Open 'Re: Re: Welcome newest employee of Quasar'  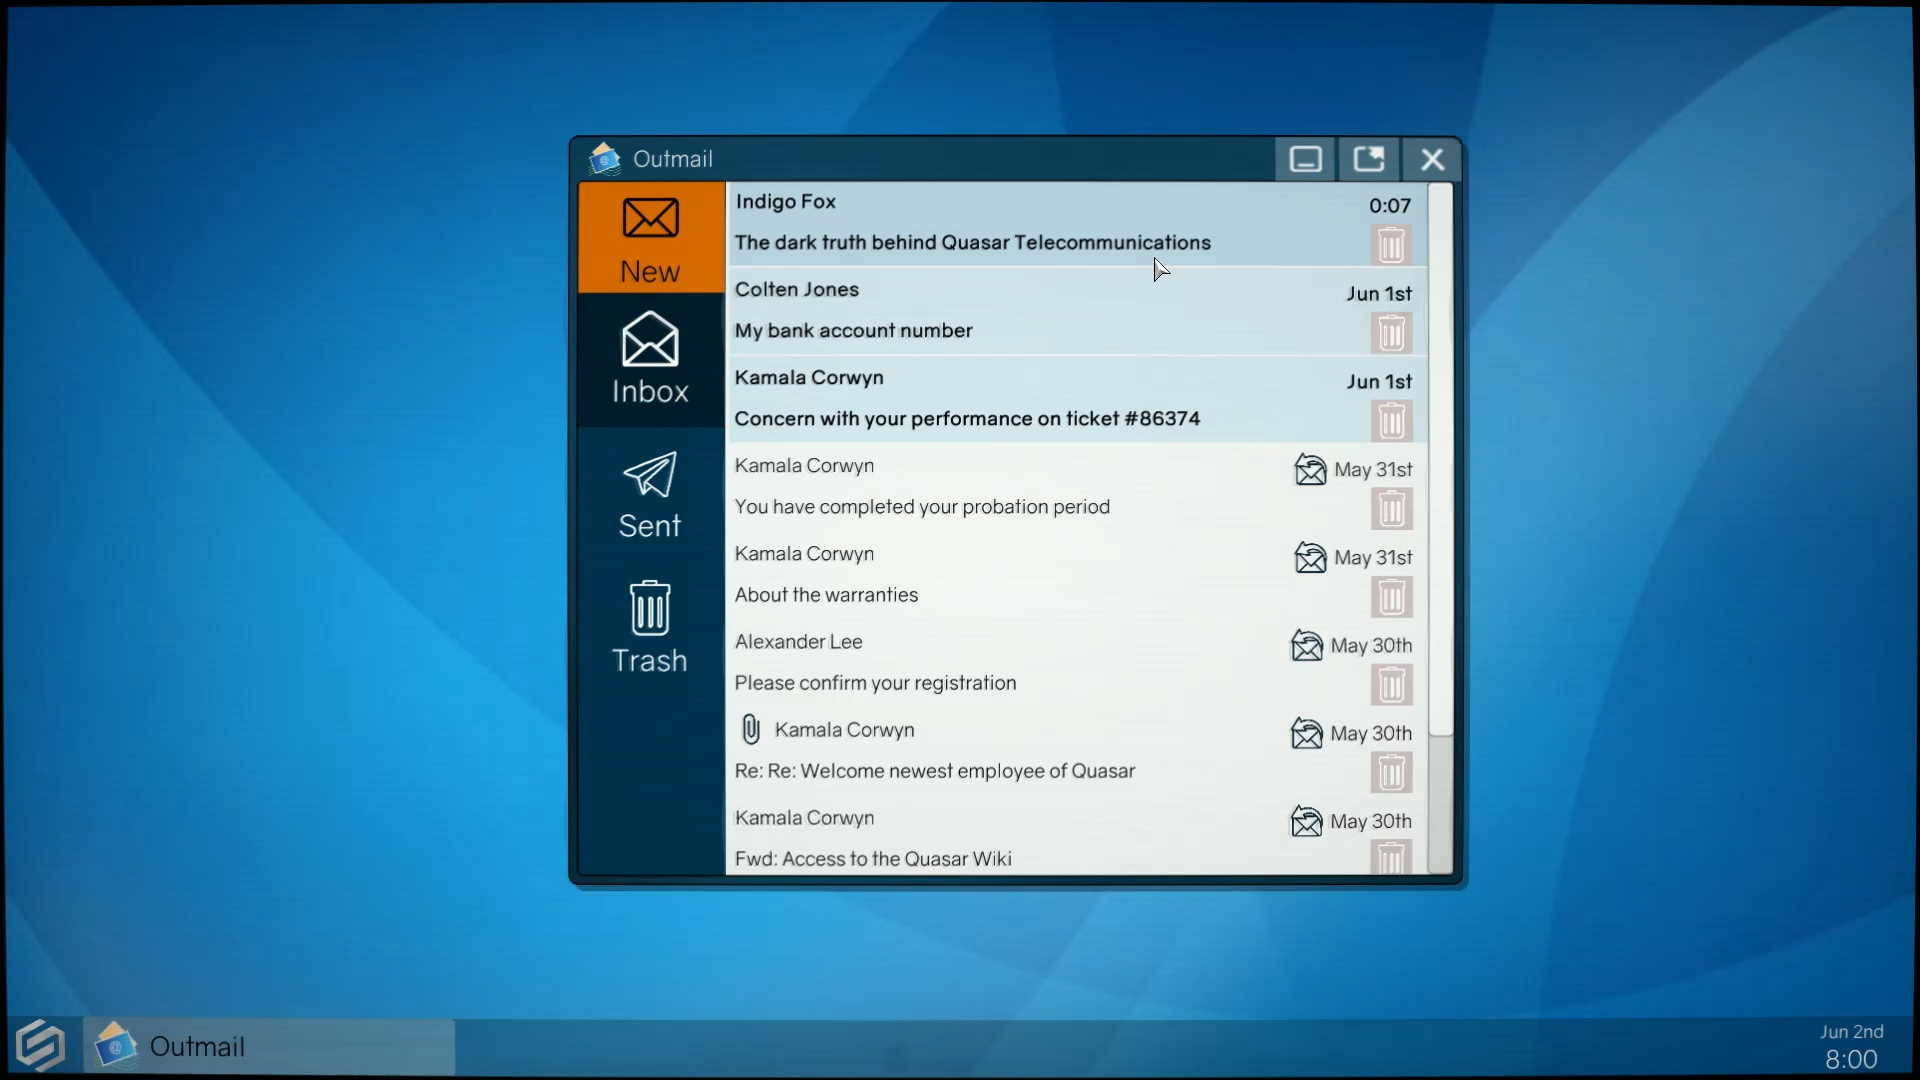click(x=934, y=771)
